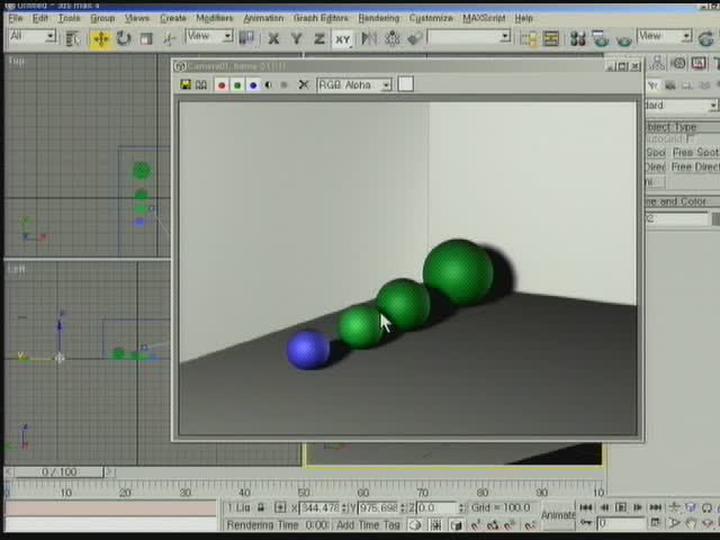Restrict transform to the X axis
720x540 pixels.
(274, 39)
